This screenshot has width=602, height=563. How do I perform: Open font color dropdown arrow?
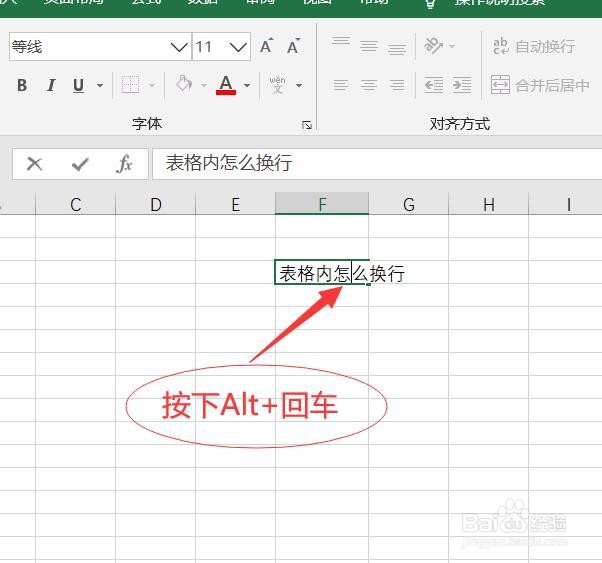click(x=247, y=85)
